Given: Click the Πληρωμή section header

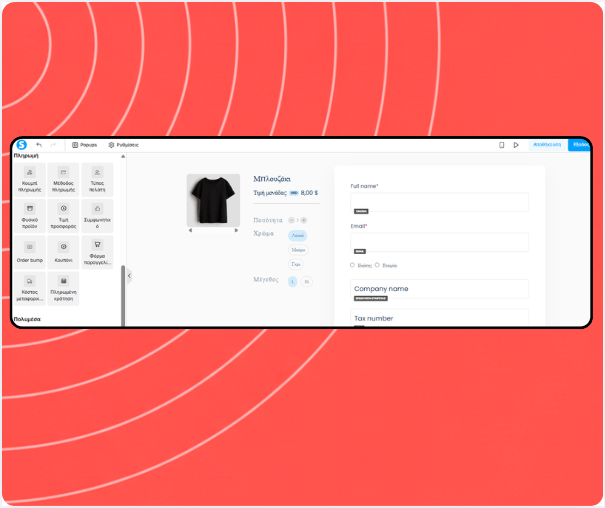Looking at the screenshot, I should tap(26, 156).
